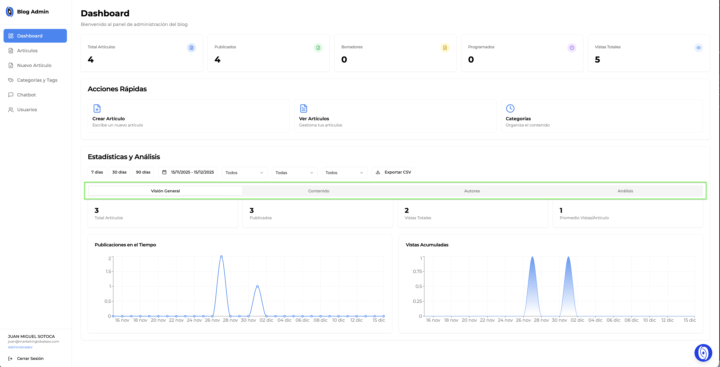Click the Organiza el contenido description

[528, 125]
